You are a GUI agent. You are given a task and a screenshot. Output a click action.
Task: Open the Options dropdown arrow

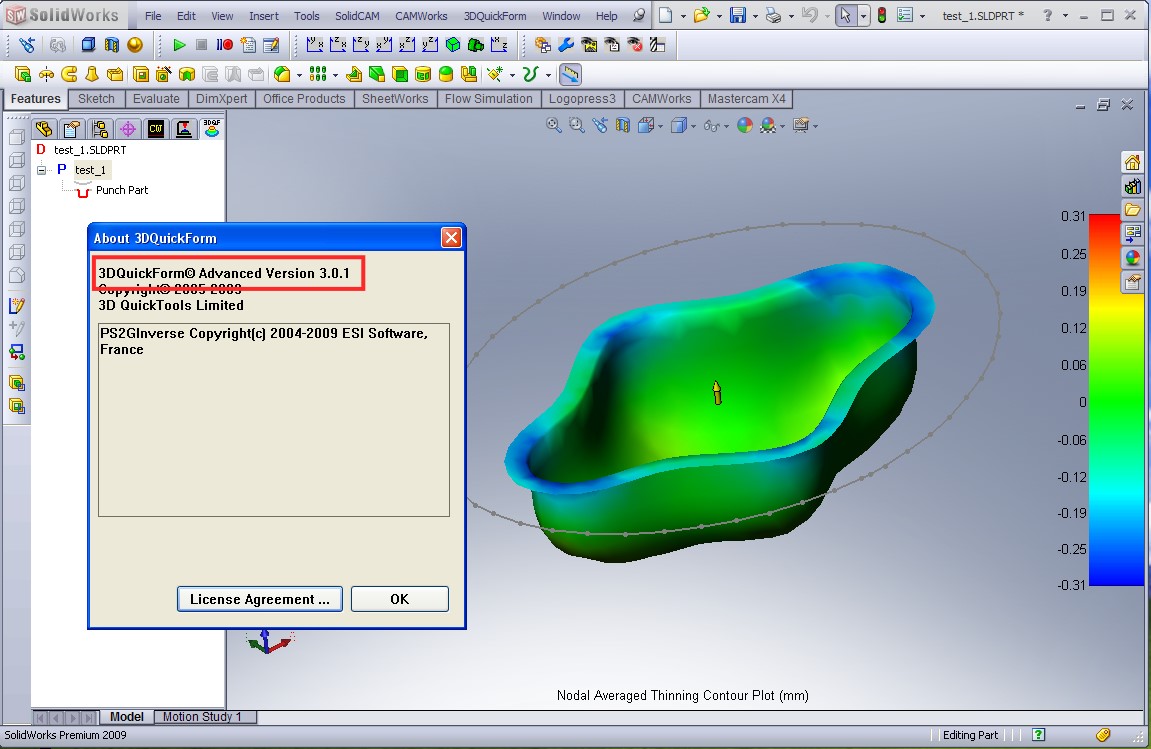tap(923, 16)
